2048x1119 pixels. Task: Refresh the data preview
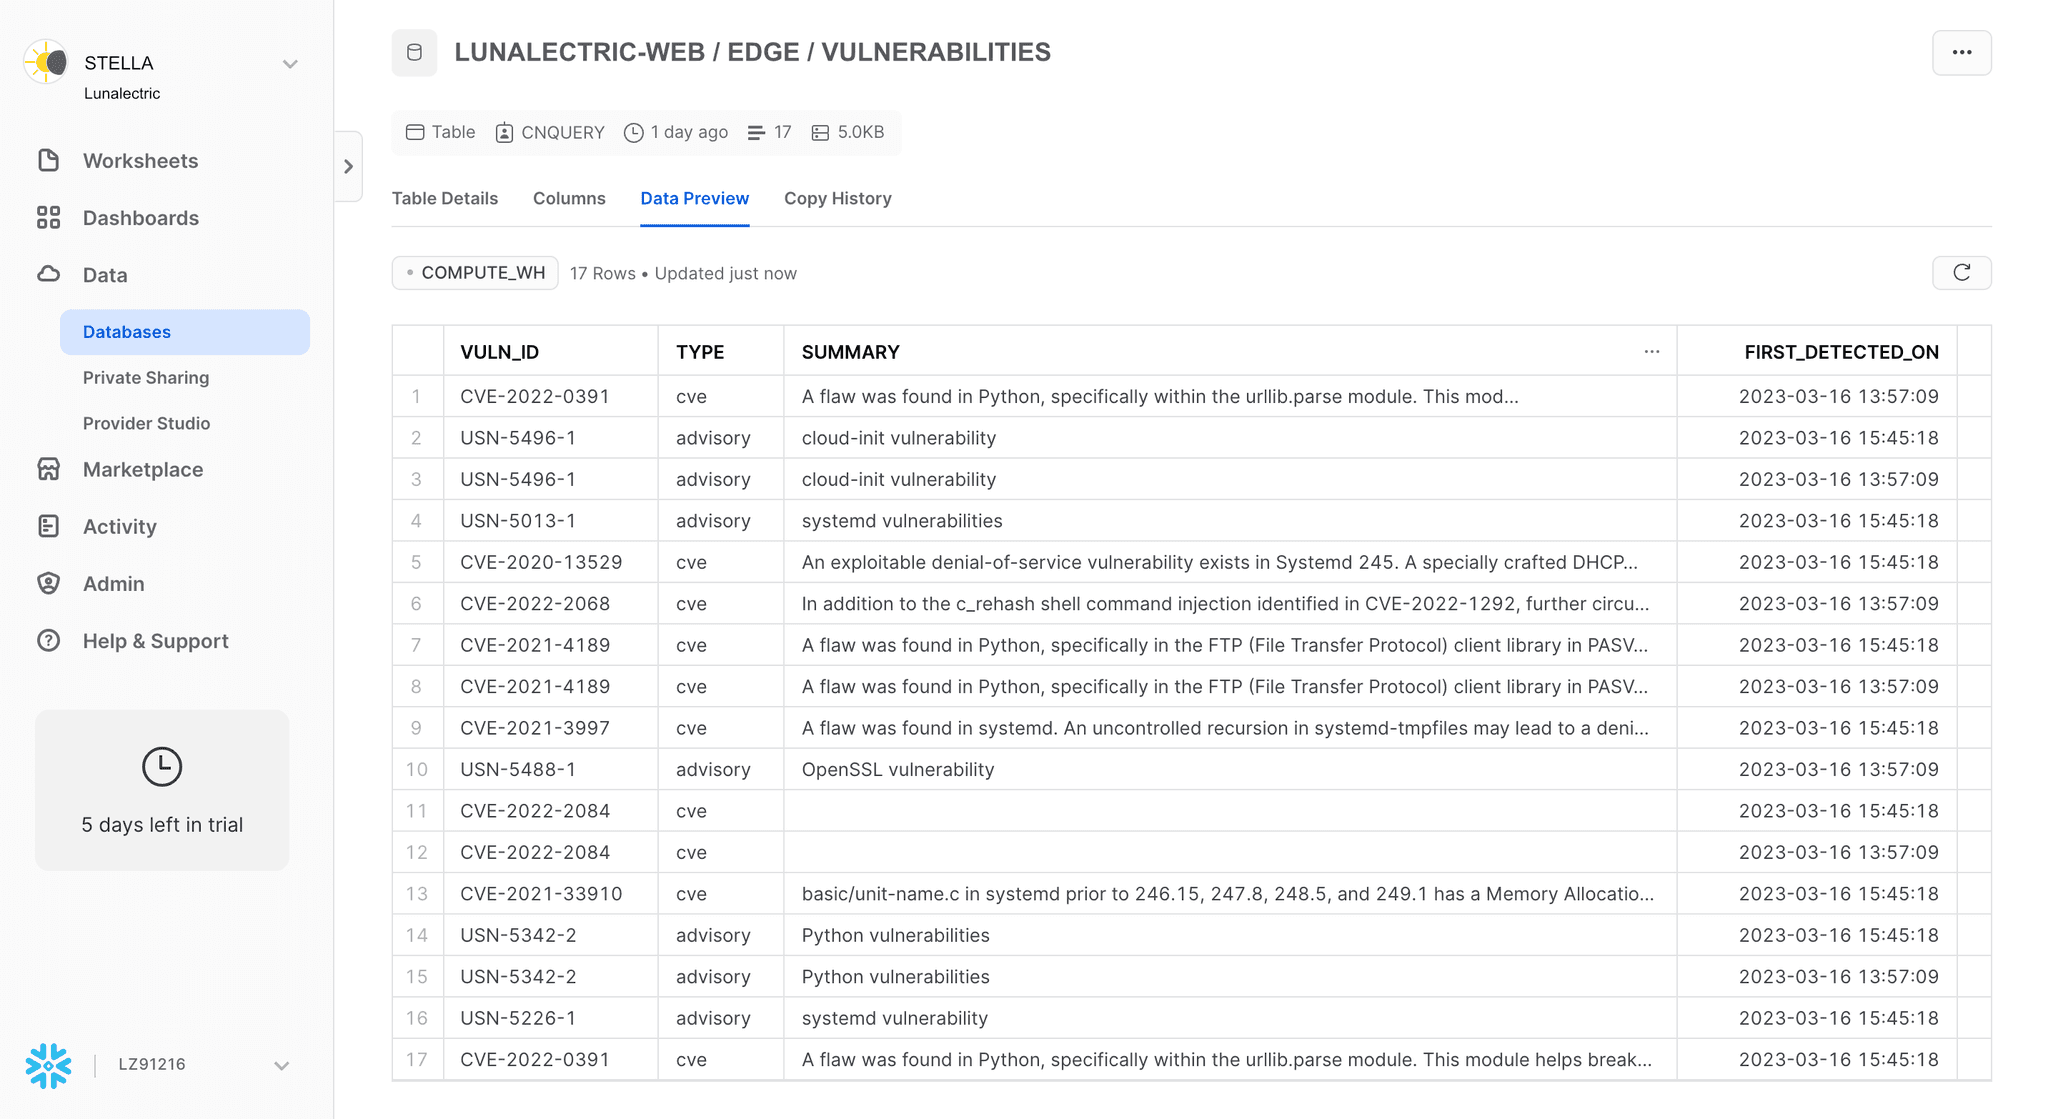coord(1961,273)
